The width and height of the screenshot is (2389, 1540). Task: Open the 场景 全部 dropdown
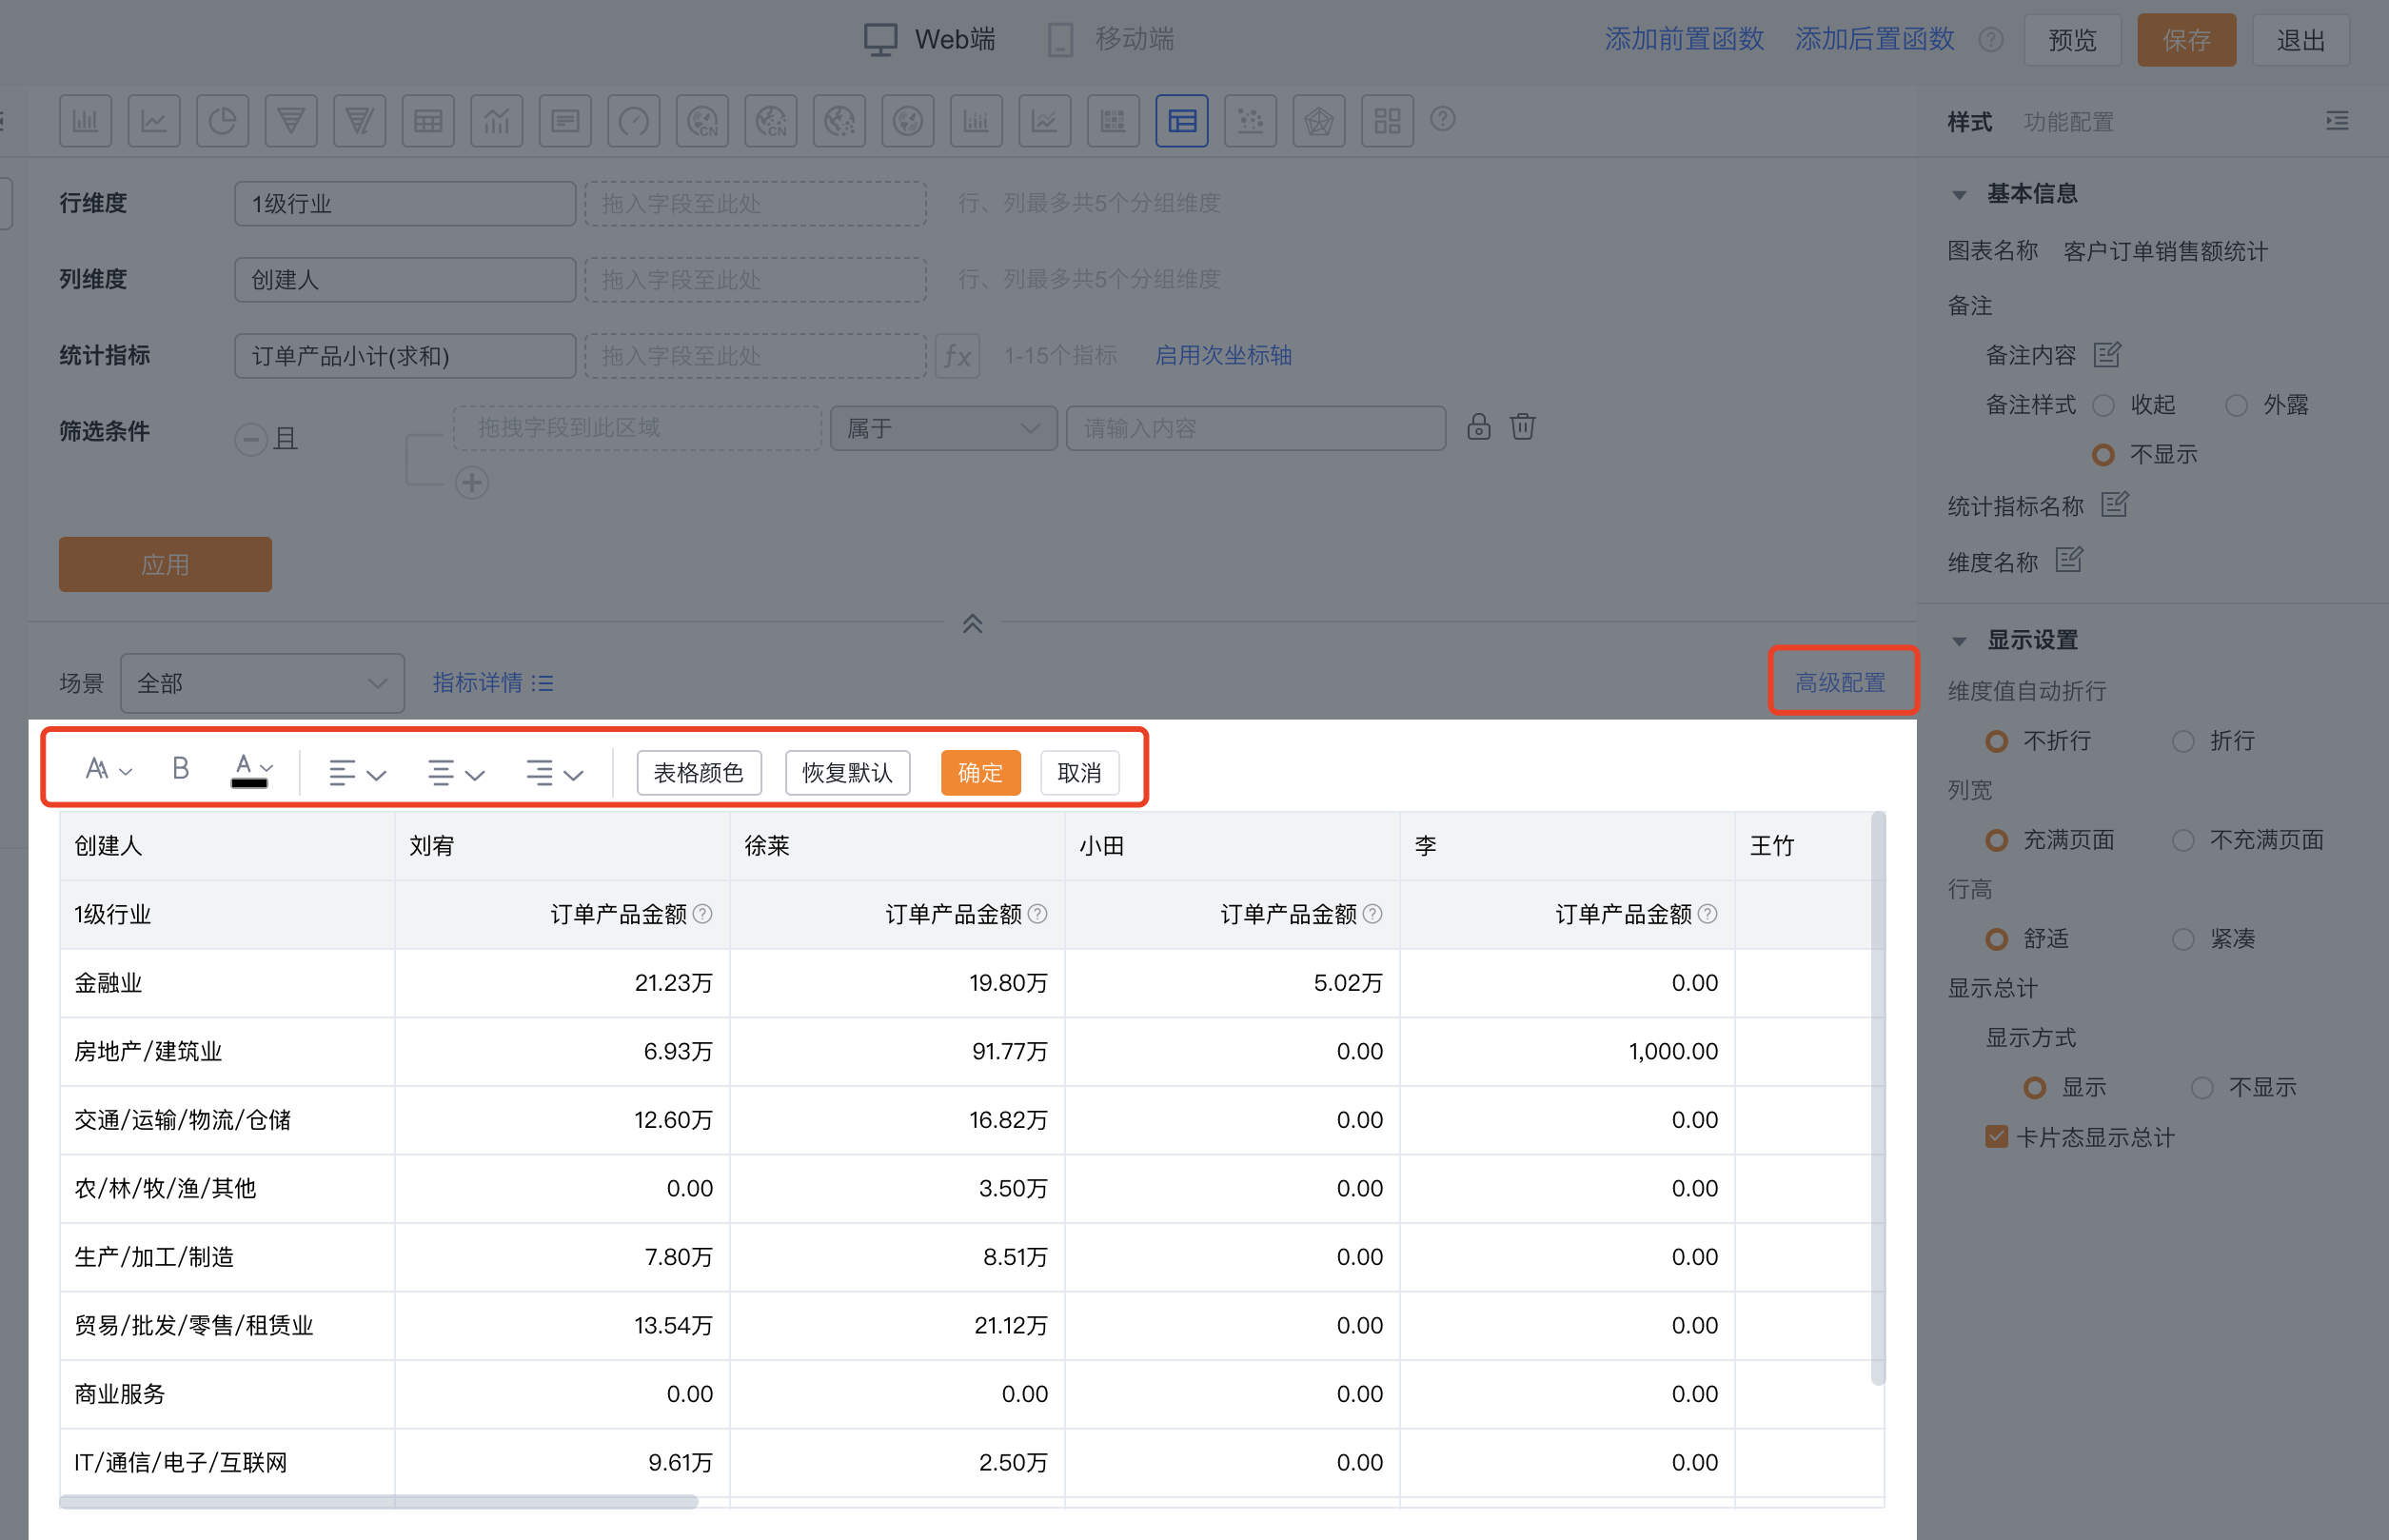coord(262,683)
